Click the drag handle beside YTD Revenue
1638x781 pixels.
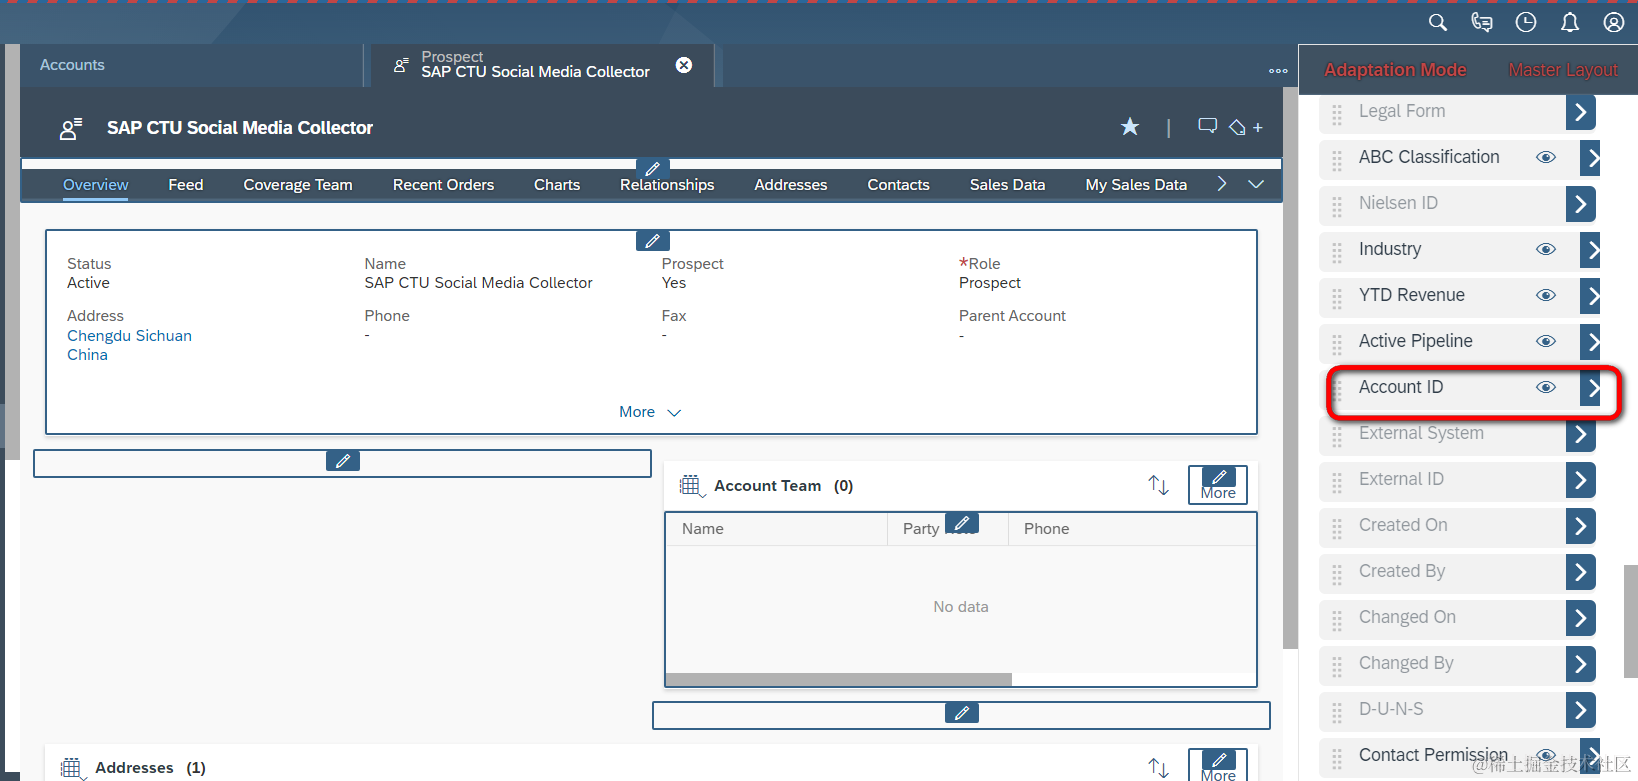1337,297
